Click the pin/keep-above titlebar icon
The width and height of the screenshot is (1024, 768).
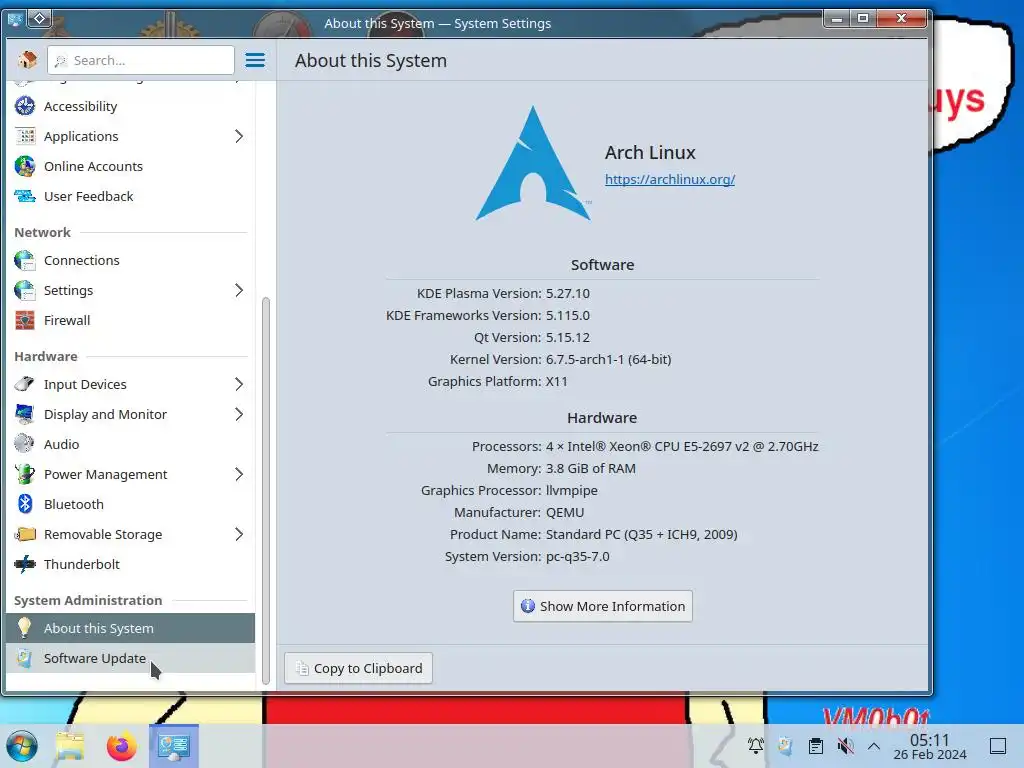tap(39, 19)
